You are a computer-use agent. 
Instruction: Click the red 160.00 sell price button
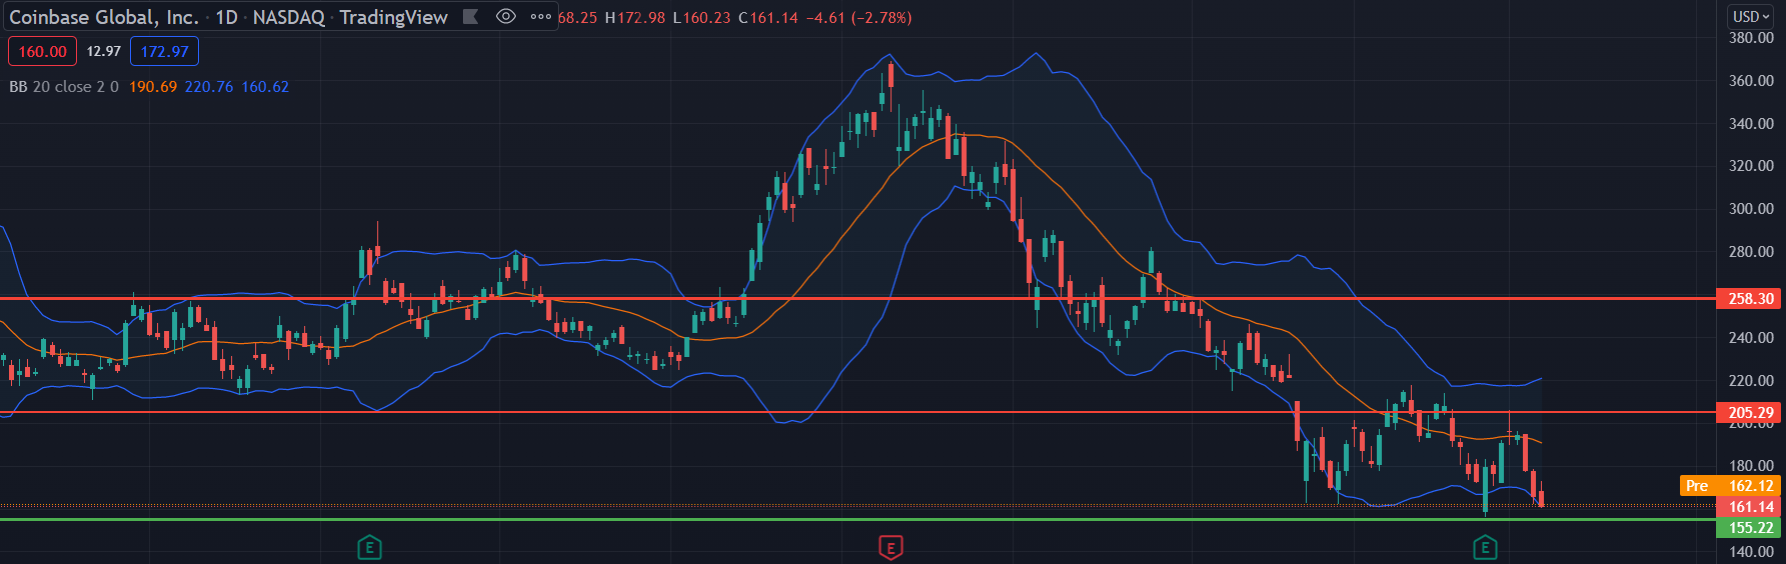(42, 51)
